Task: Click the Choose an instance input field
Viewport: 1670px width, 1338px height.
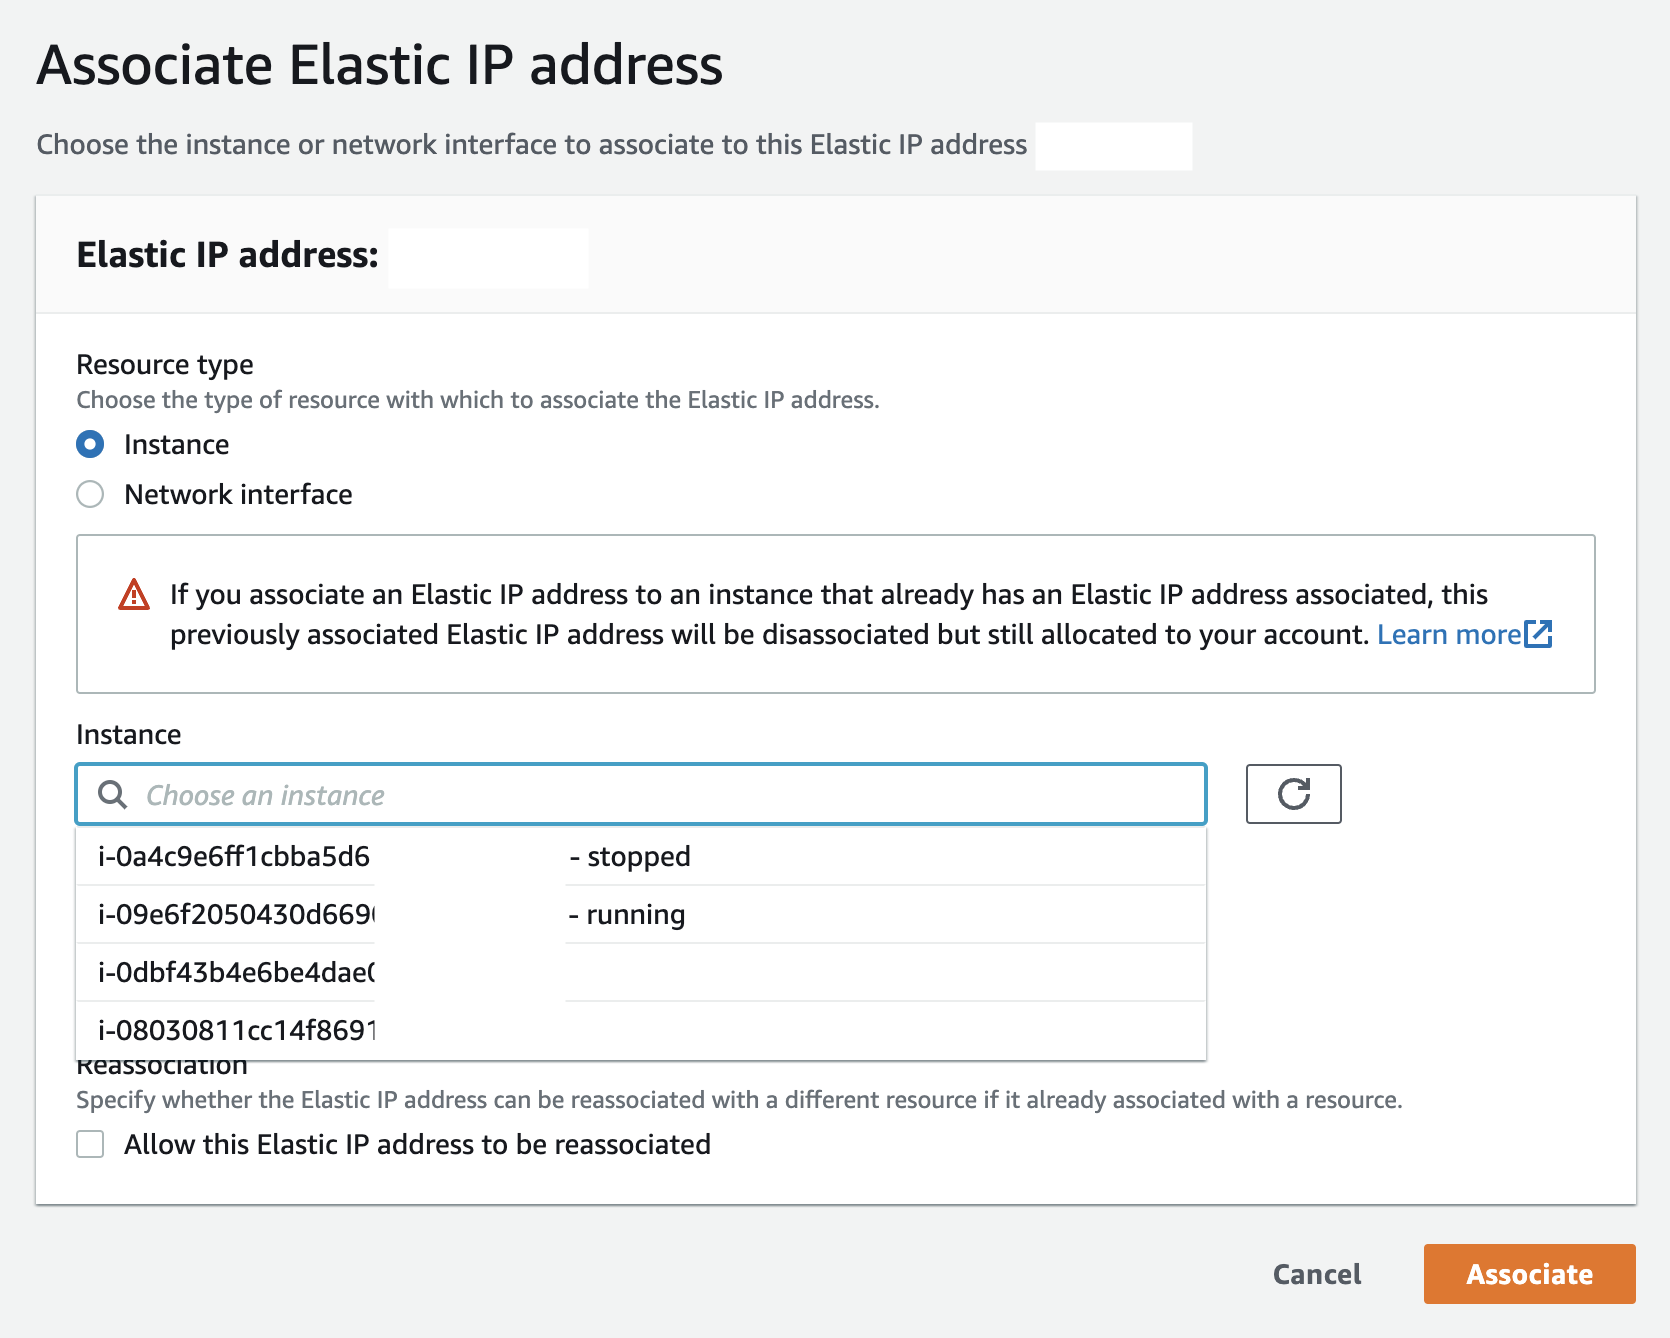Action: 640,794
